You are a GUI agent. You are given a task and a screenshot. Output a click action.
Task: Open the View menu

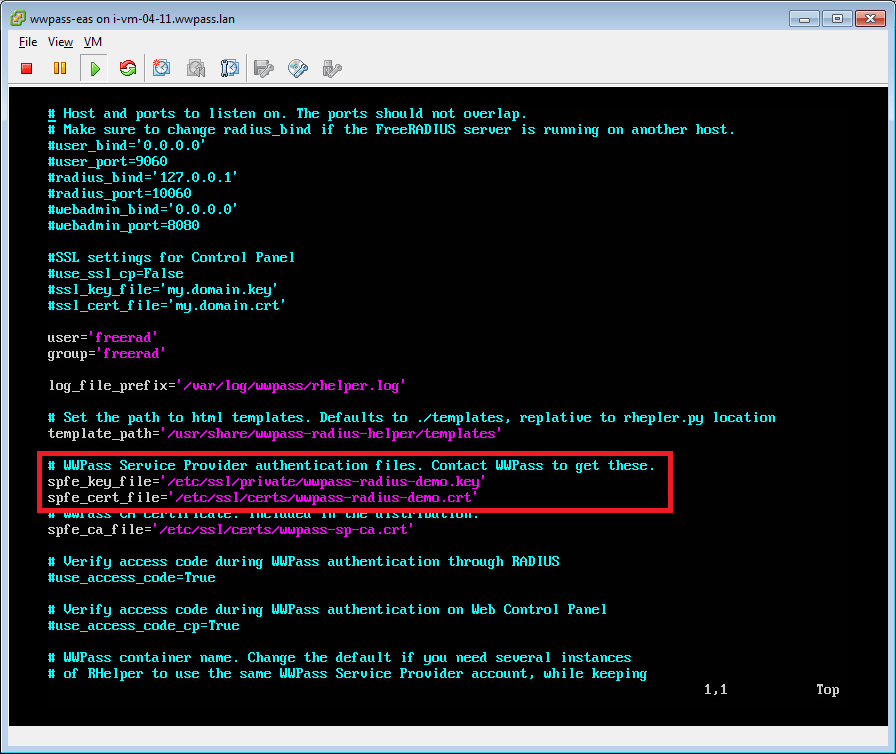pos(60,42)
